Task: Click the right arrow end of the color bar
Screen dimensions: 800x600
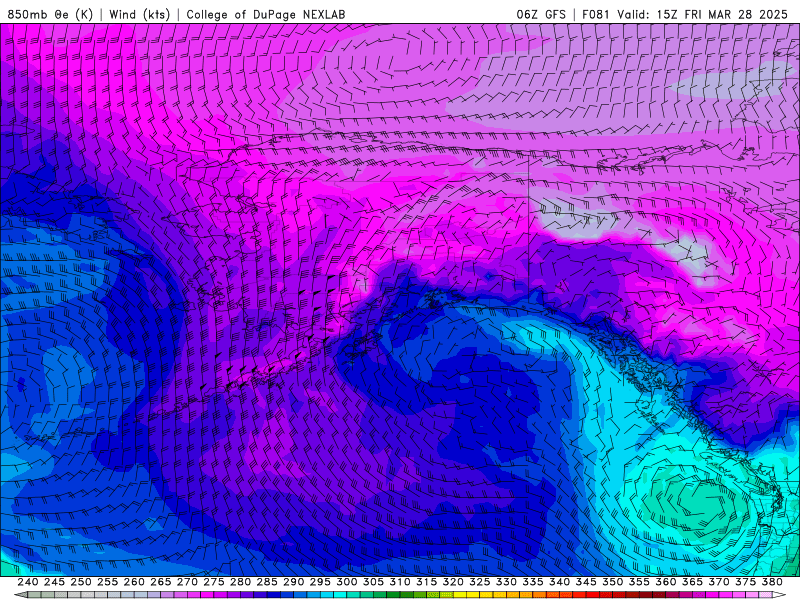Action: coord(779,595)
